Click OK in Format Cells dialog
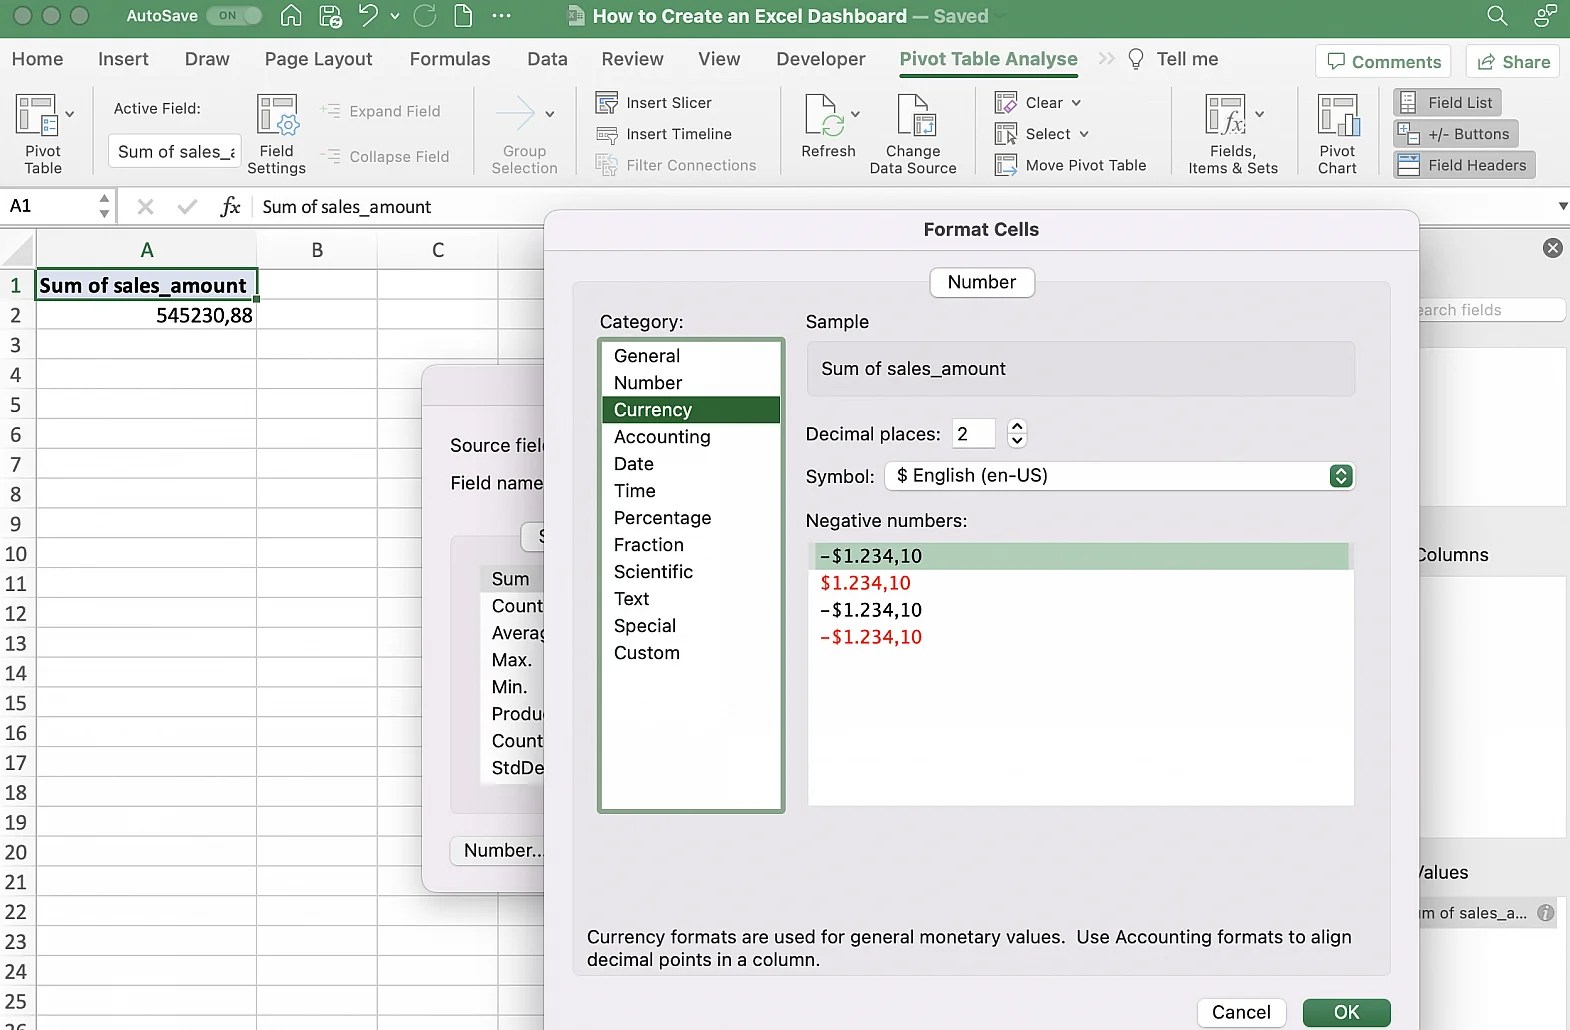 [1346, 1012]
